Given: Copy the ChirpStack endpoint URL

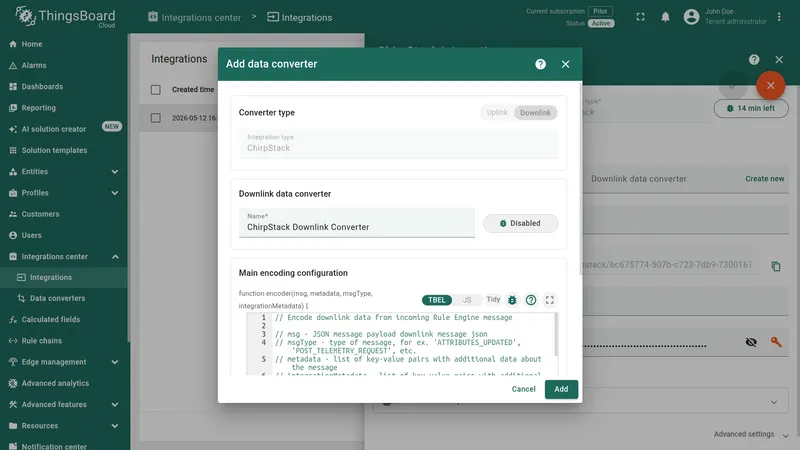Looking at the screenshot, I should (x=776, y=266).
